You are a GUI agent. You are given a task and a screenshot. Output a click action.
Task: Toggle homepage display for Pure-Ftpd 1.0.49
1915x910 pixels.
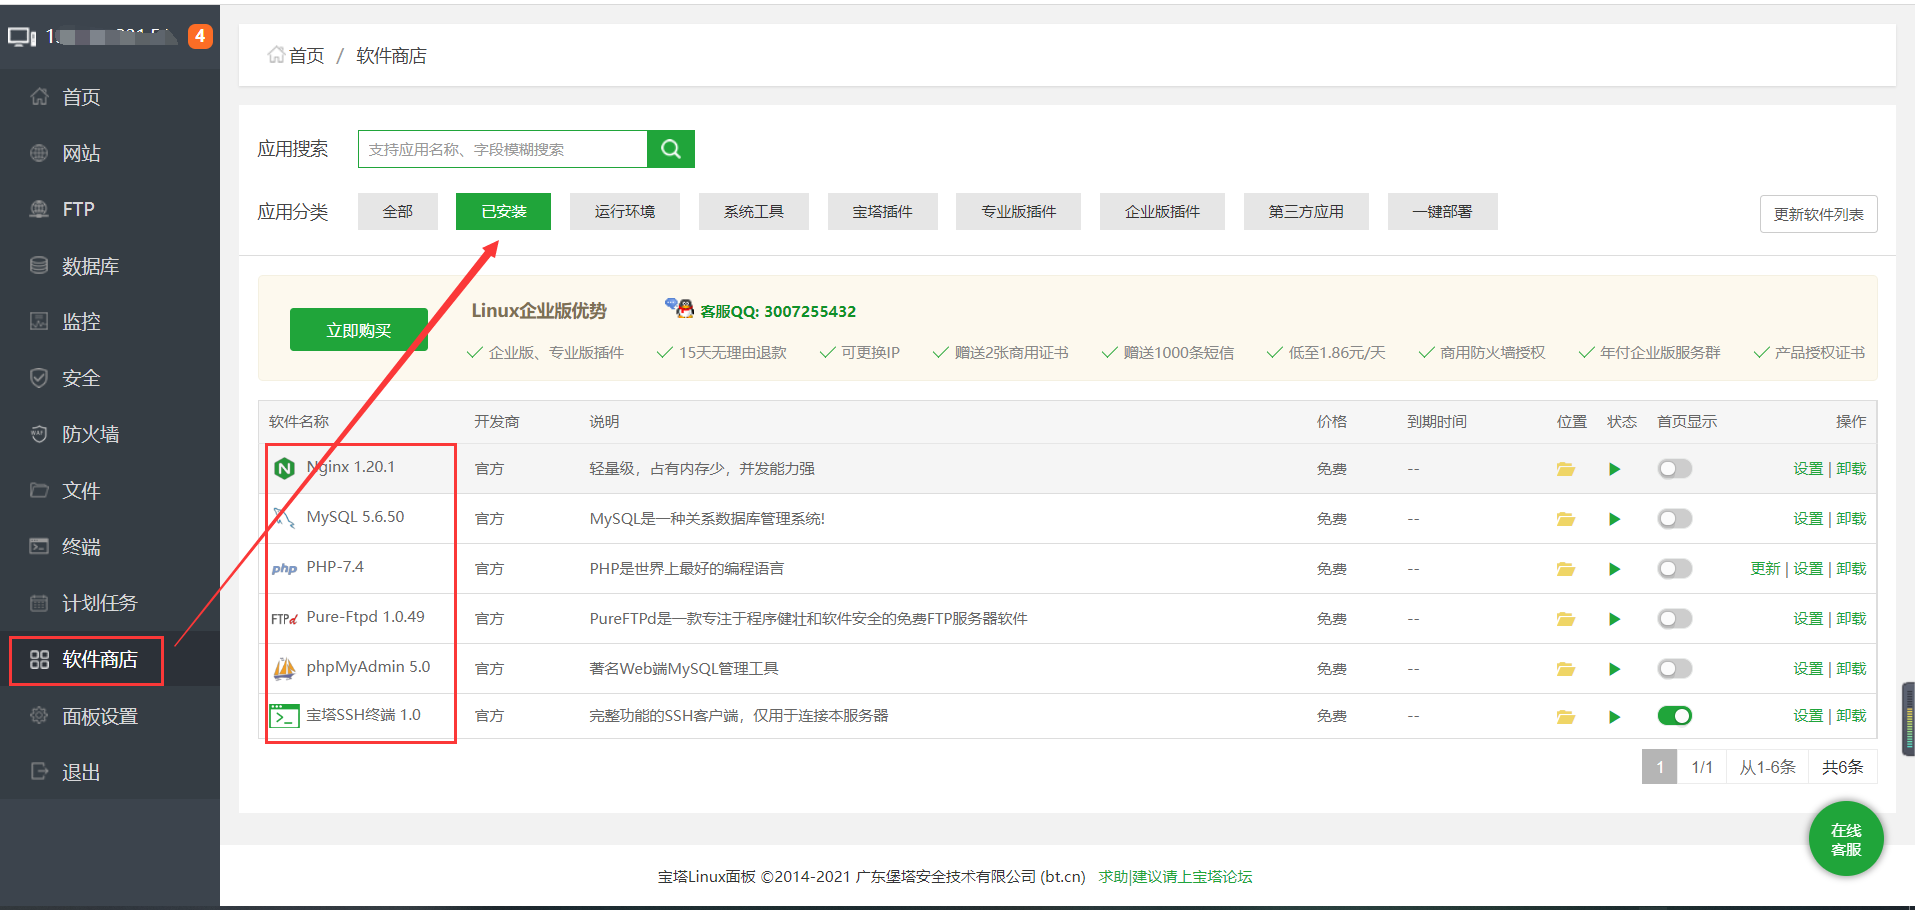(x=1674, y=619)
